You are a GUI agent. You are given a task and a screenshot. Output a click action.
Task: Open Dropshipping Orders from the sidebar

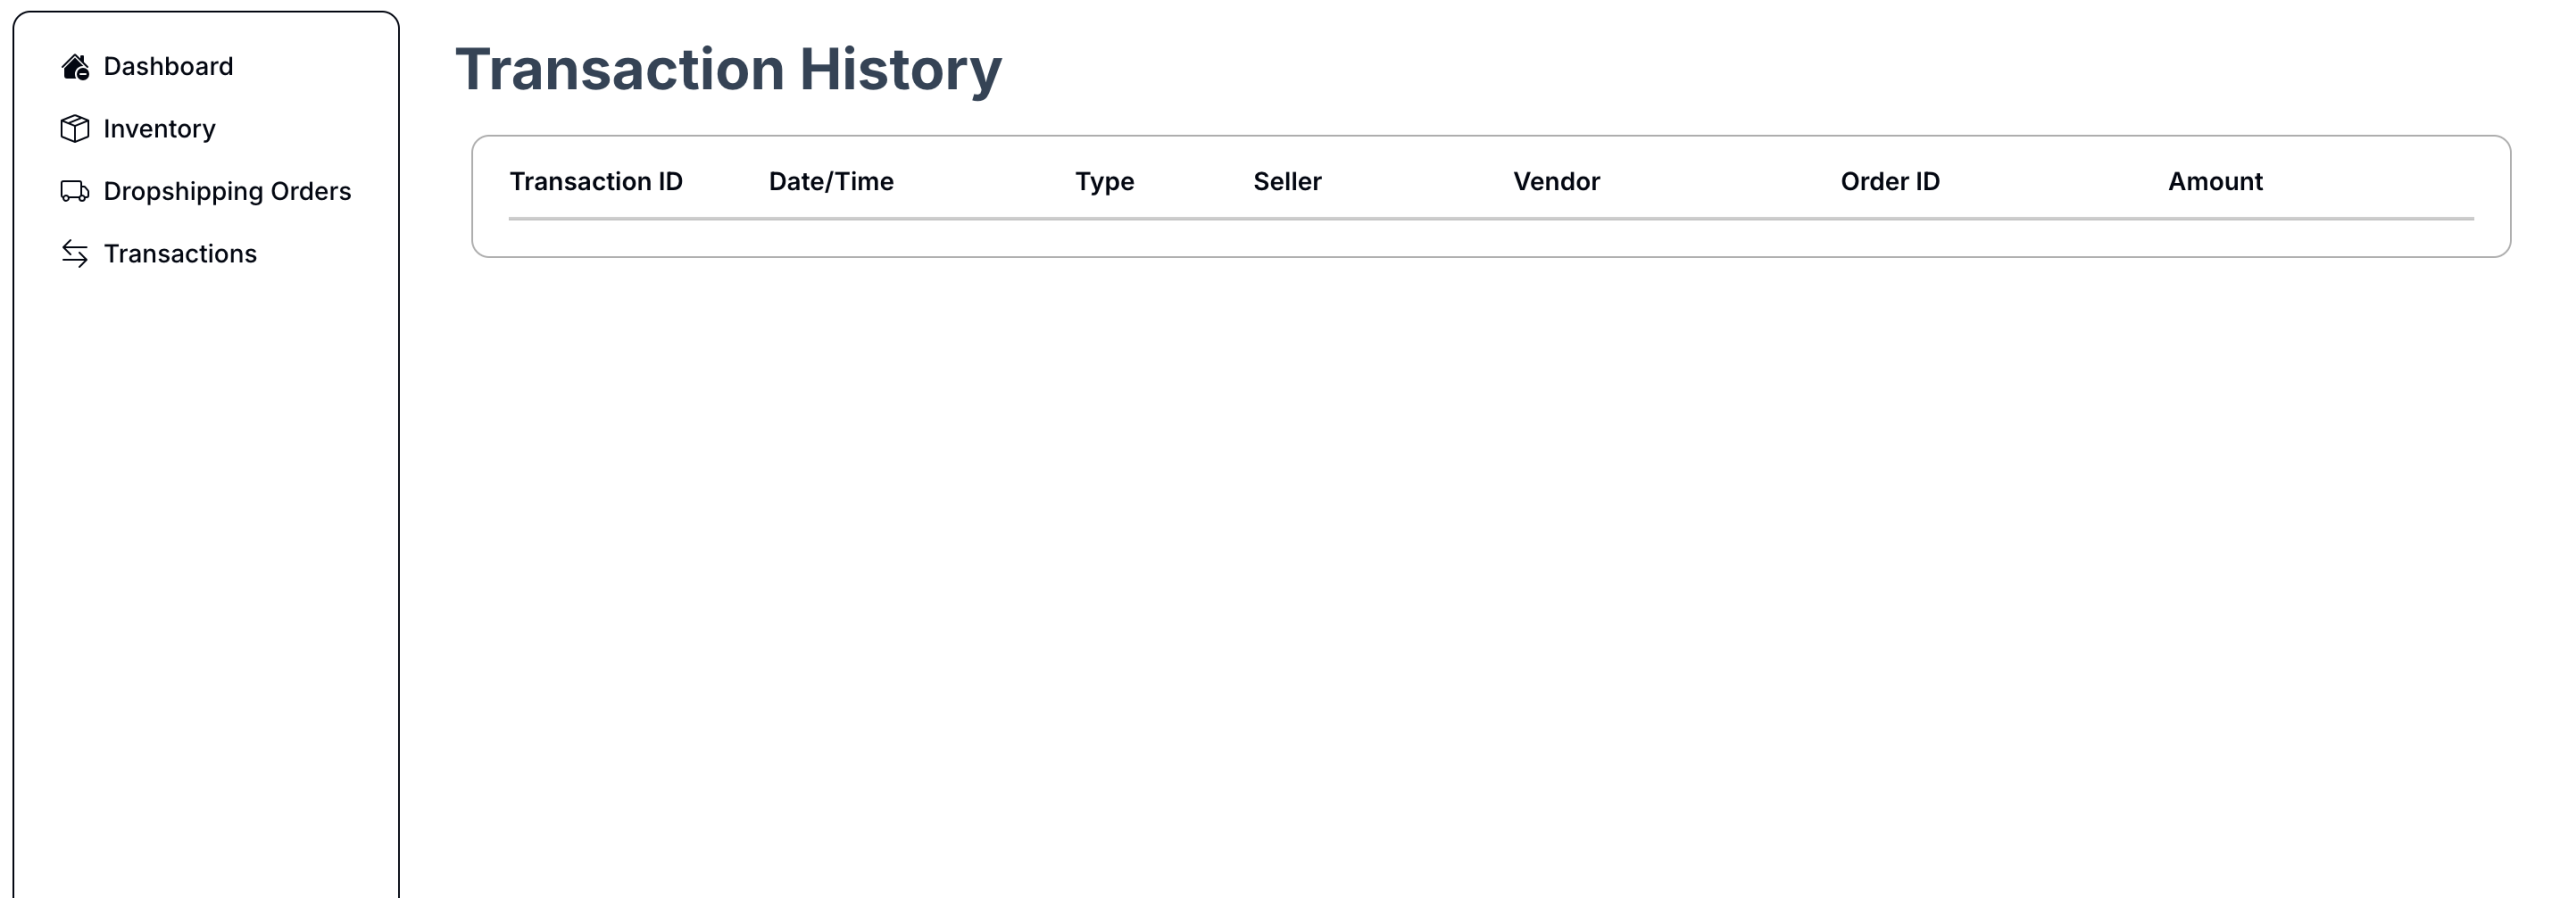pos(227,191)
